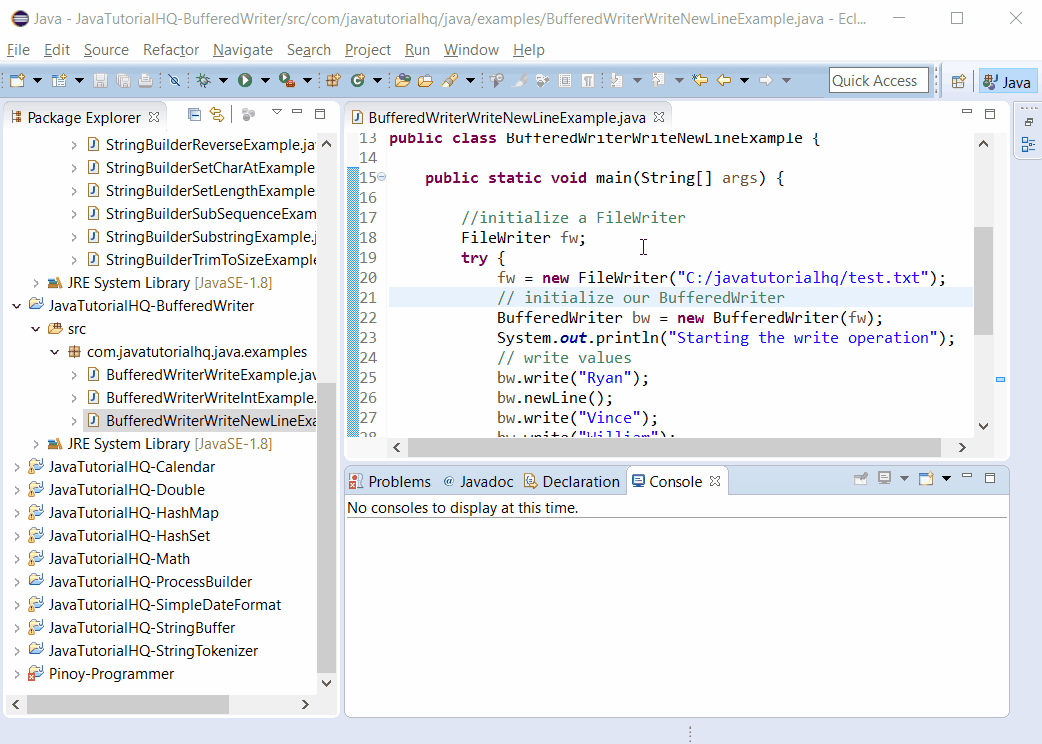Click the Link with Editor icon in Package Explorer

click(217, 114)
